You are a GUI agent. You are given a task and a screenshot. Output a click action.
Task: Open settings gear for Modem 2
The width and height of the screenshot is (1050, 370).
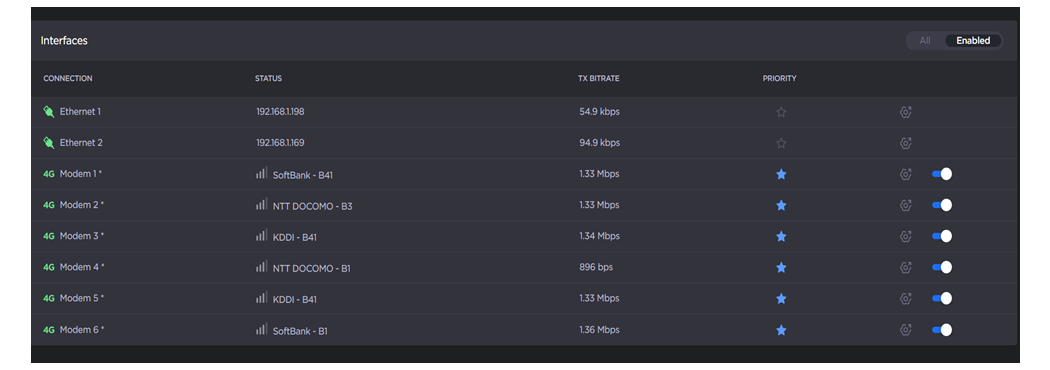pyautogui.click(x=906, y=205)
